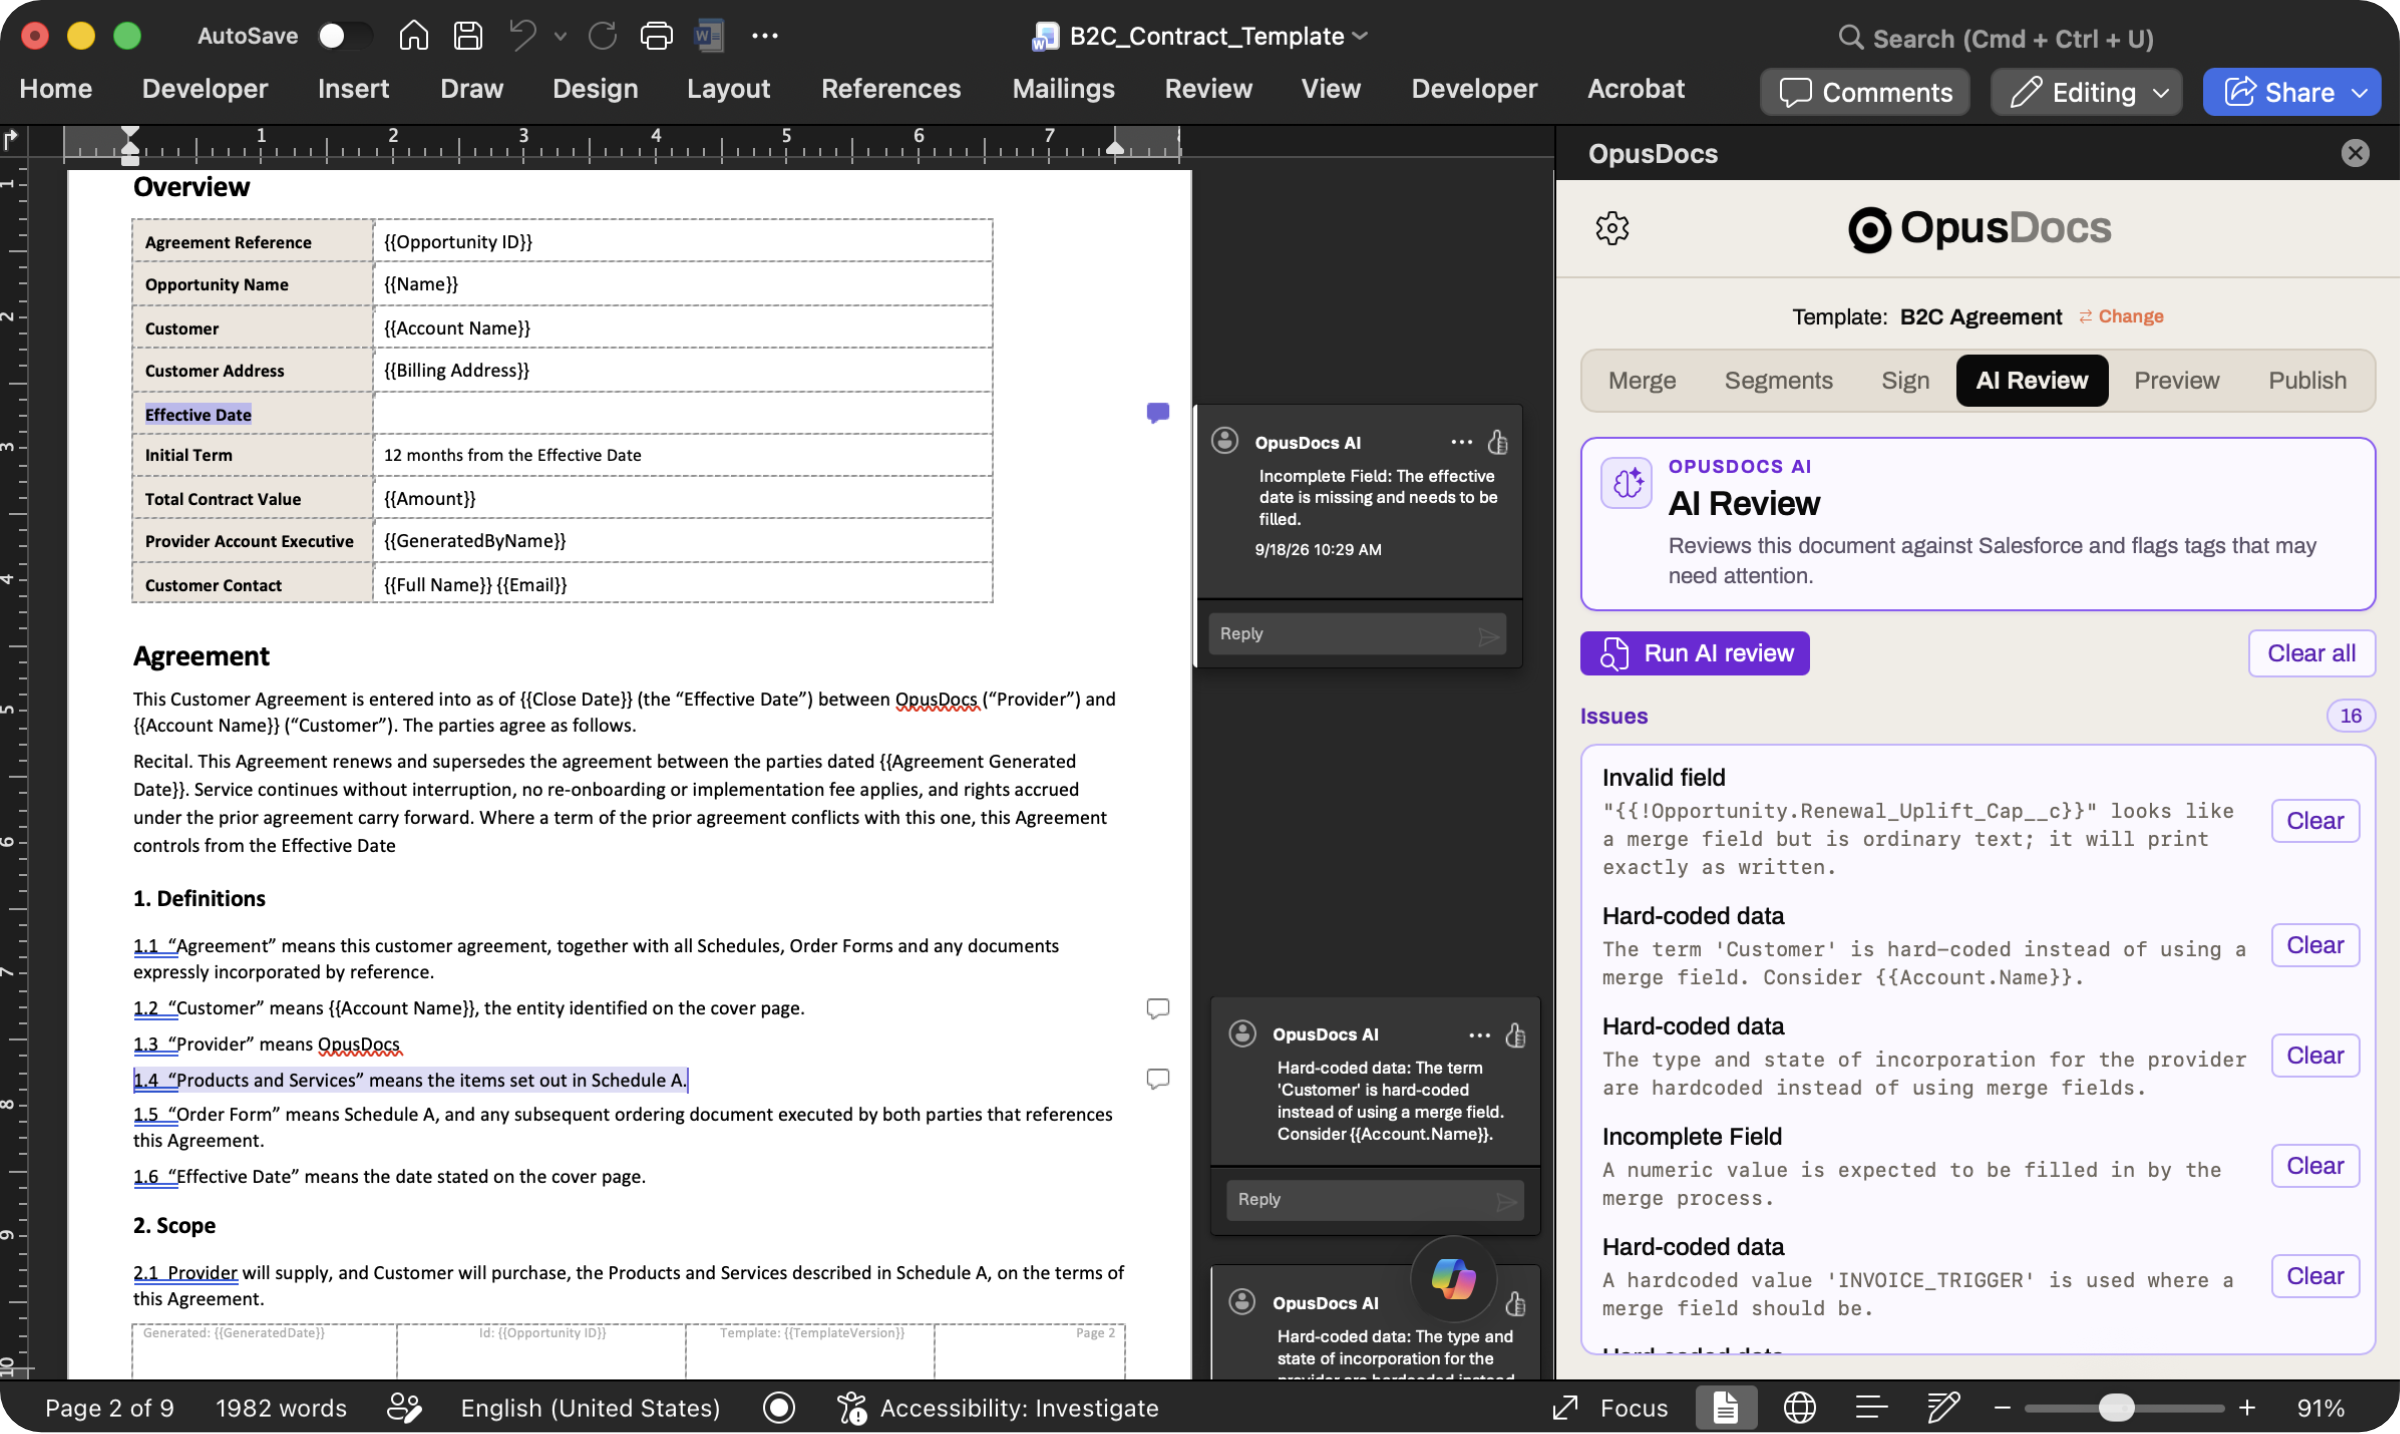Toggle Focus mode in status bar
Screen dimensions: 2400x1434
click(1610, 1408)
